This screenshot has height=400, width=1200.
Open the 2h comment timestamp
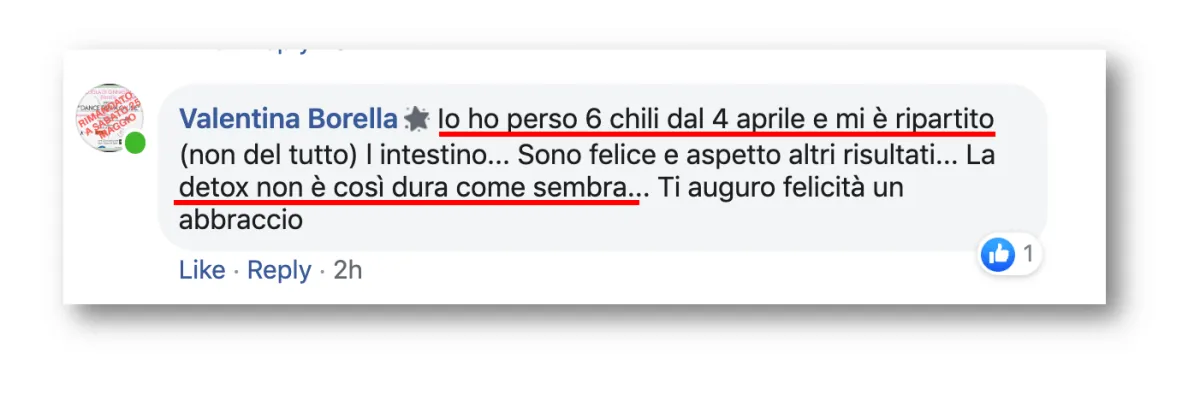347,270
